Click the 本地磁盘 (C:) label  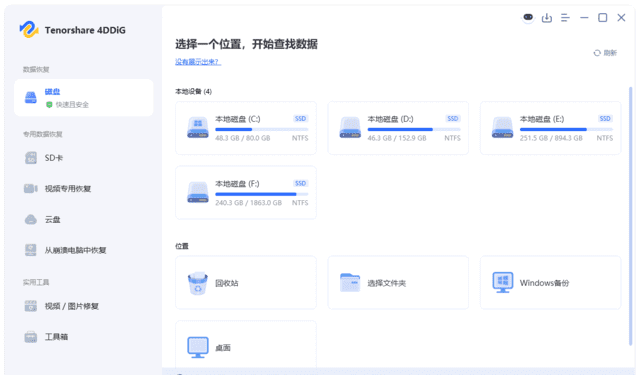click(x=238, y=119)
